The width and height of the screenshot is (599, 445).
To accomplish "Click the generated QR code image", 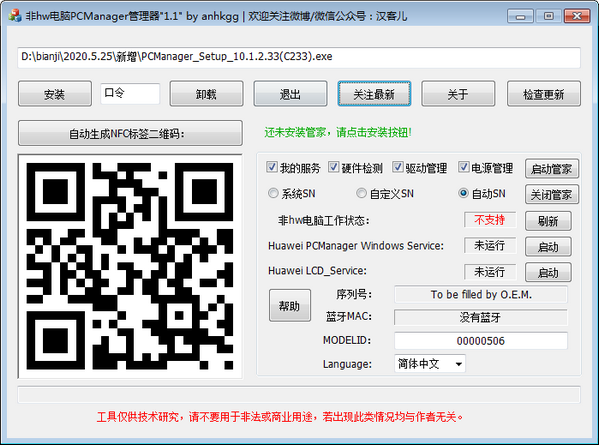I will click(130, 266).
